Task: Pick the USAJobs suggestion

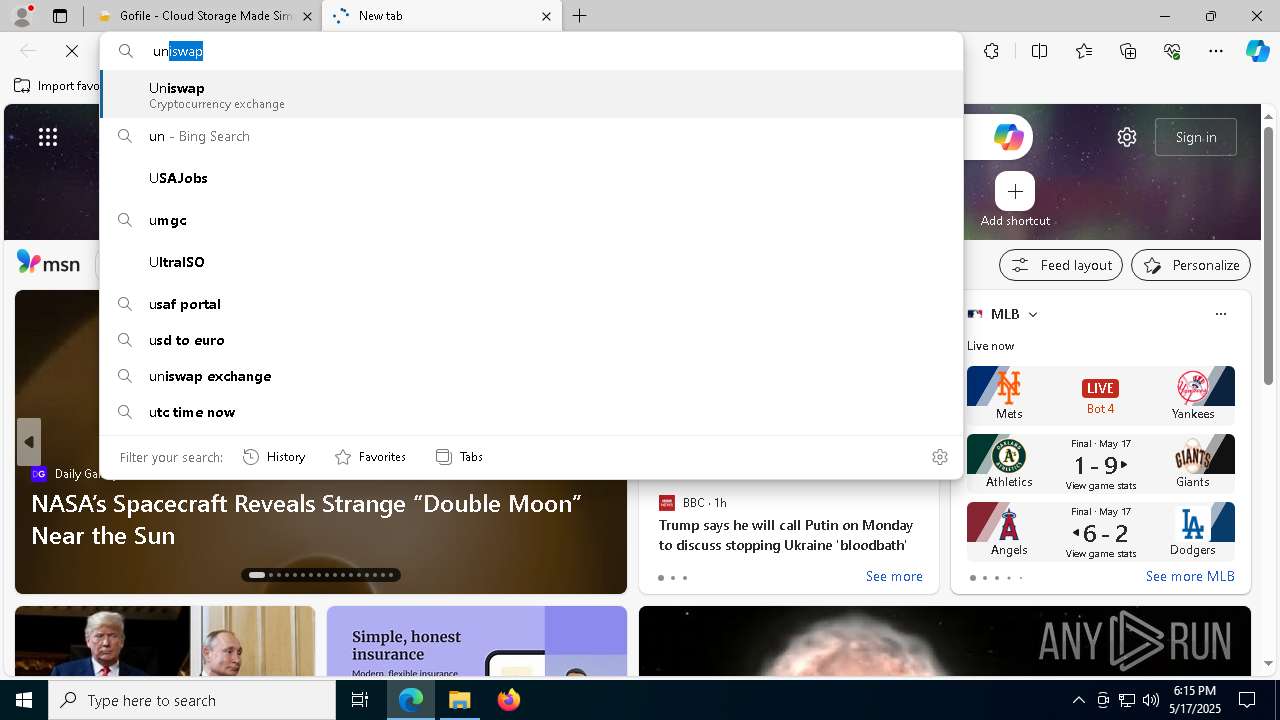Action: click(531, 178)
